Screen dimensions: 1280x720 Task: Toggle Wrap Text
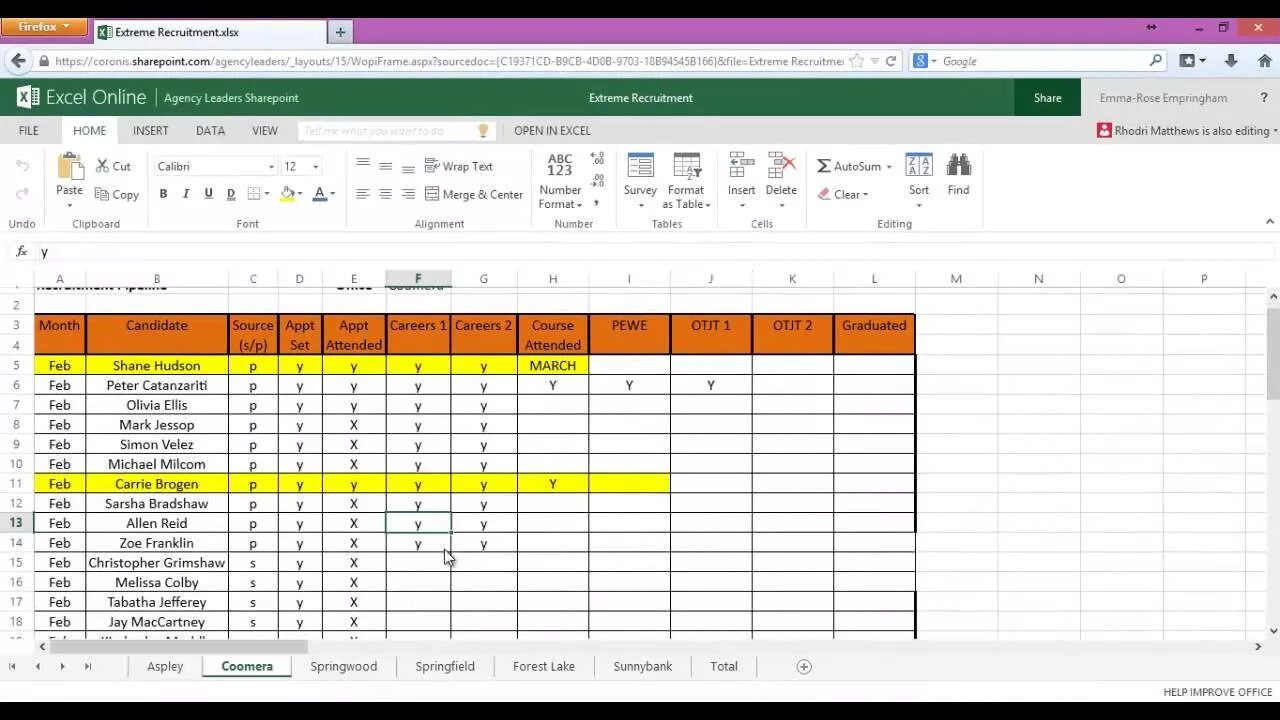tap(459, 167)
